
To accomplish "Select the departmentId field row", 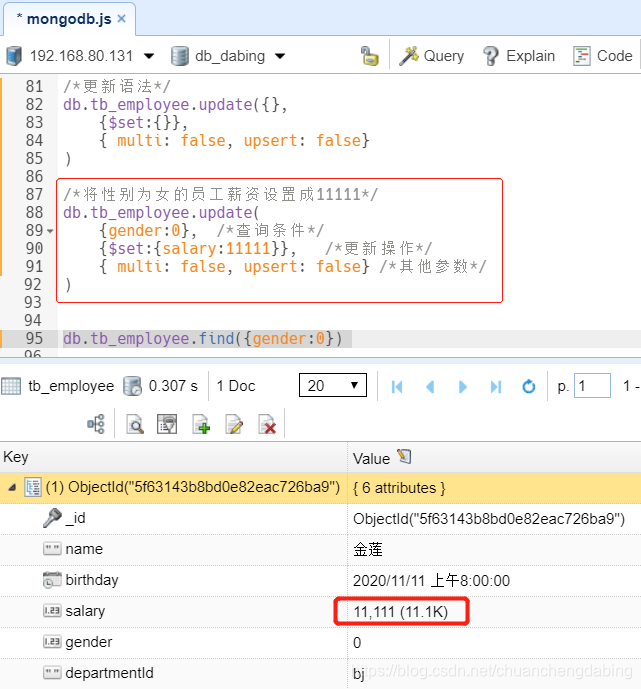I will point(320,673).
